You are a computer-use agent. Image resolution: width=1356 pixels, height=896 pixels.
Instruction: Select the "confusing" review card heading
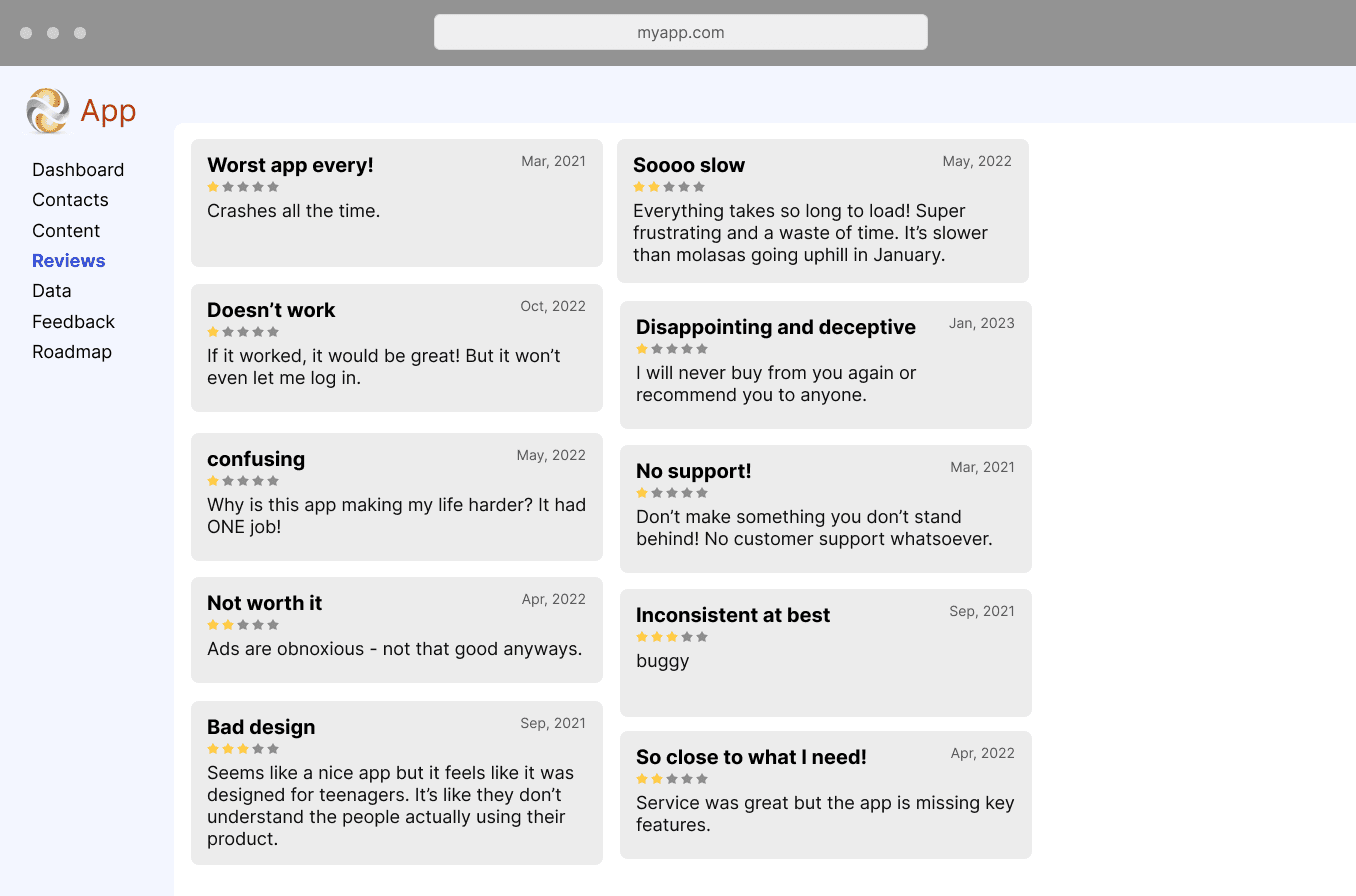point(256,459)
